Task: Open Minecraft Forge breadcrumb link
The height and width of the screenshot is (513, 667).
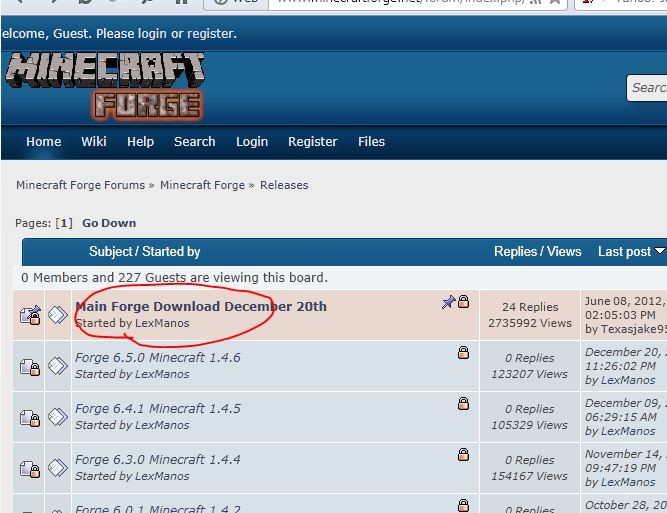Action: (202, 185)
